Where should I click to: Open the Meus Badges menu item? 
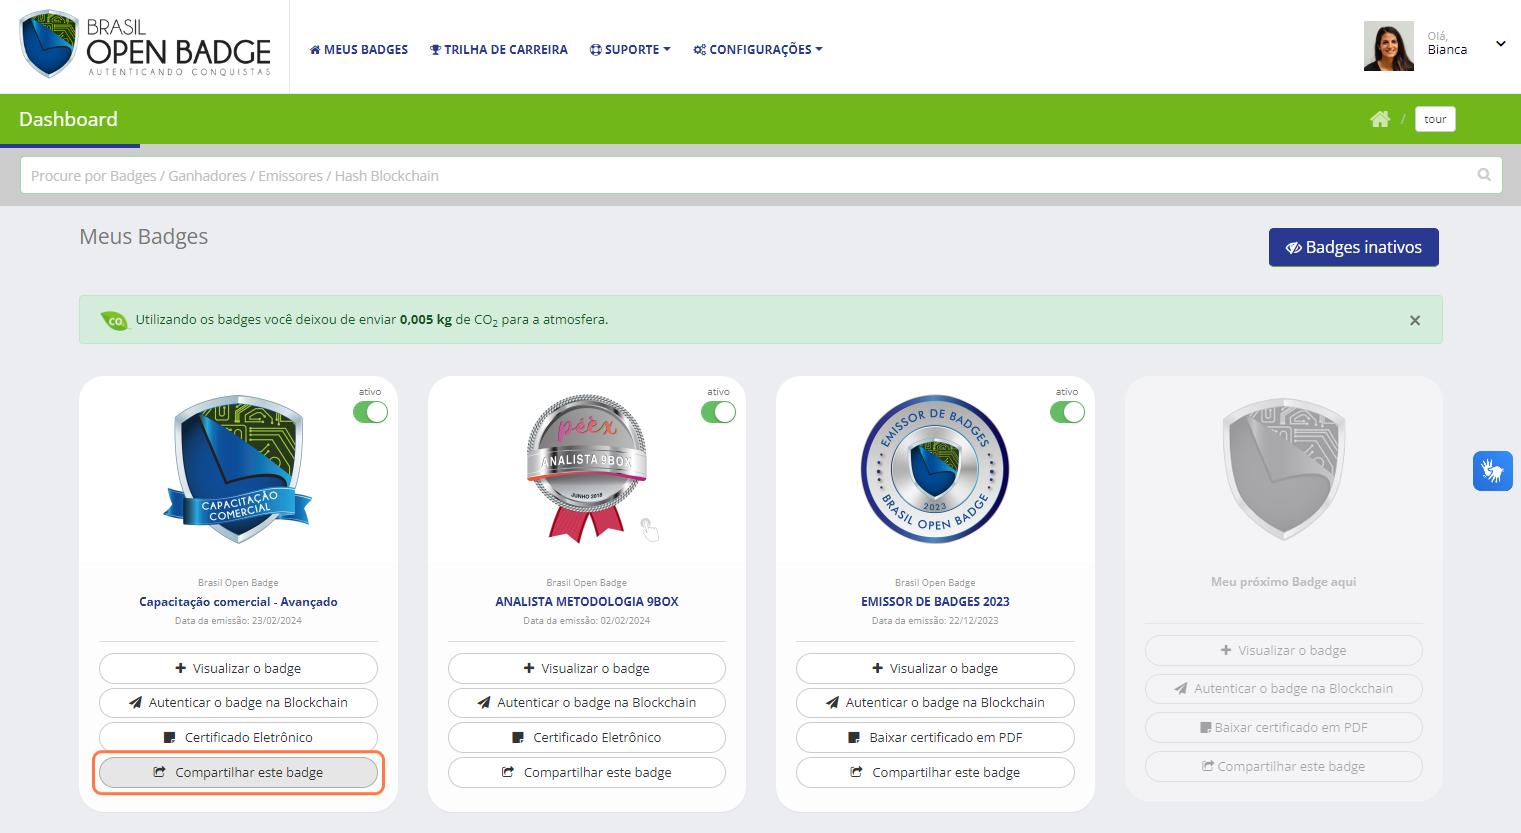tap(359, 49)
